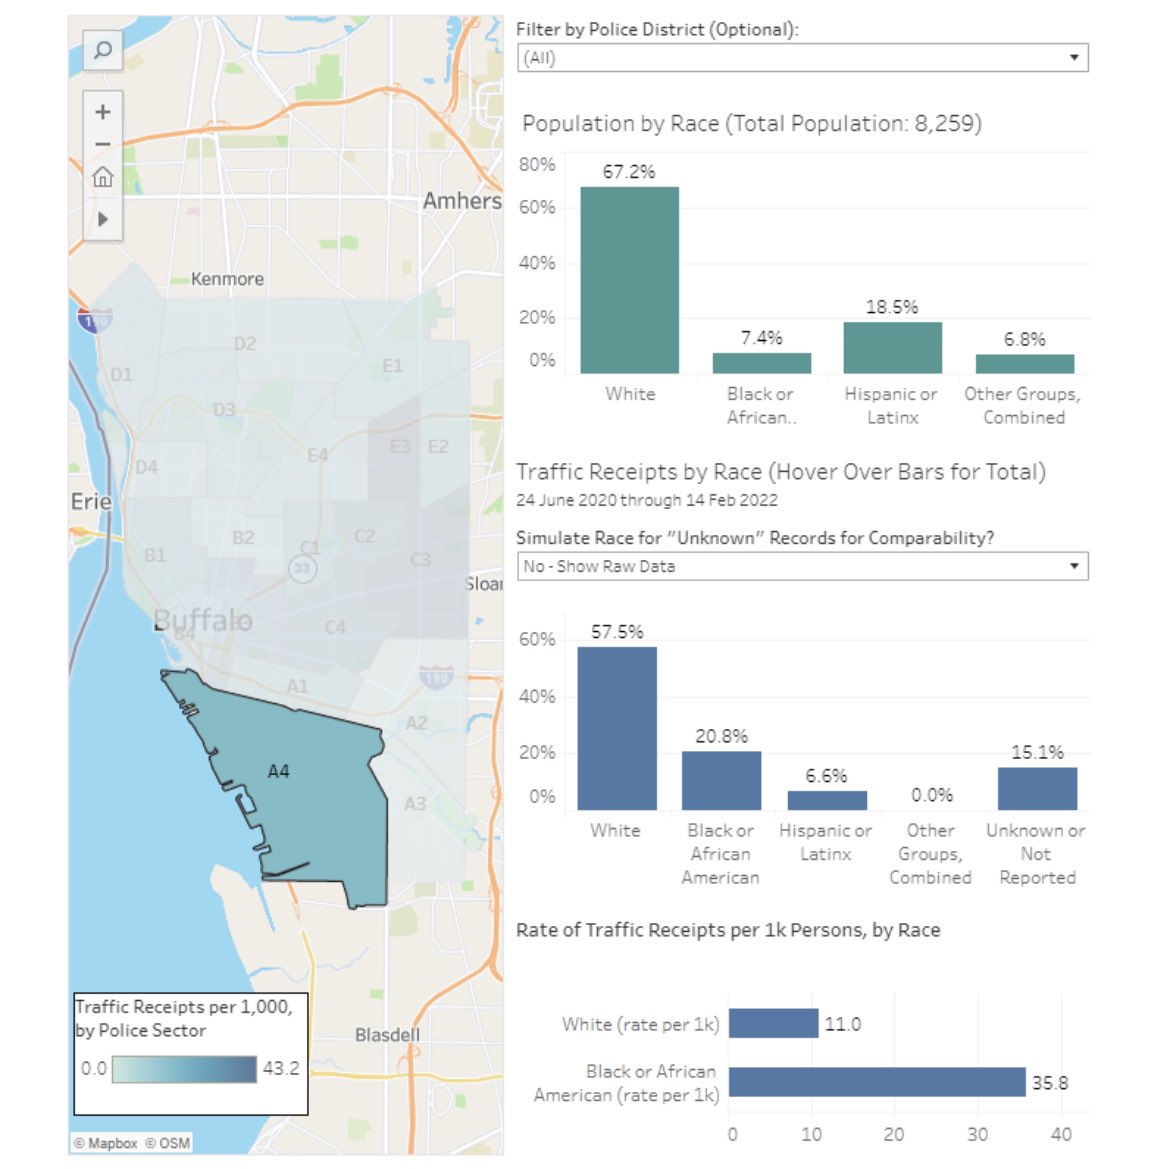Click the legend maximum value 43.2
Viewport: 1170px width, 1169px height.
281,1068
